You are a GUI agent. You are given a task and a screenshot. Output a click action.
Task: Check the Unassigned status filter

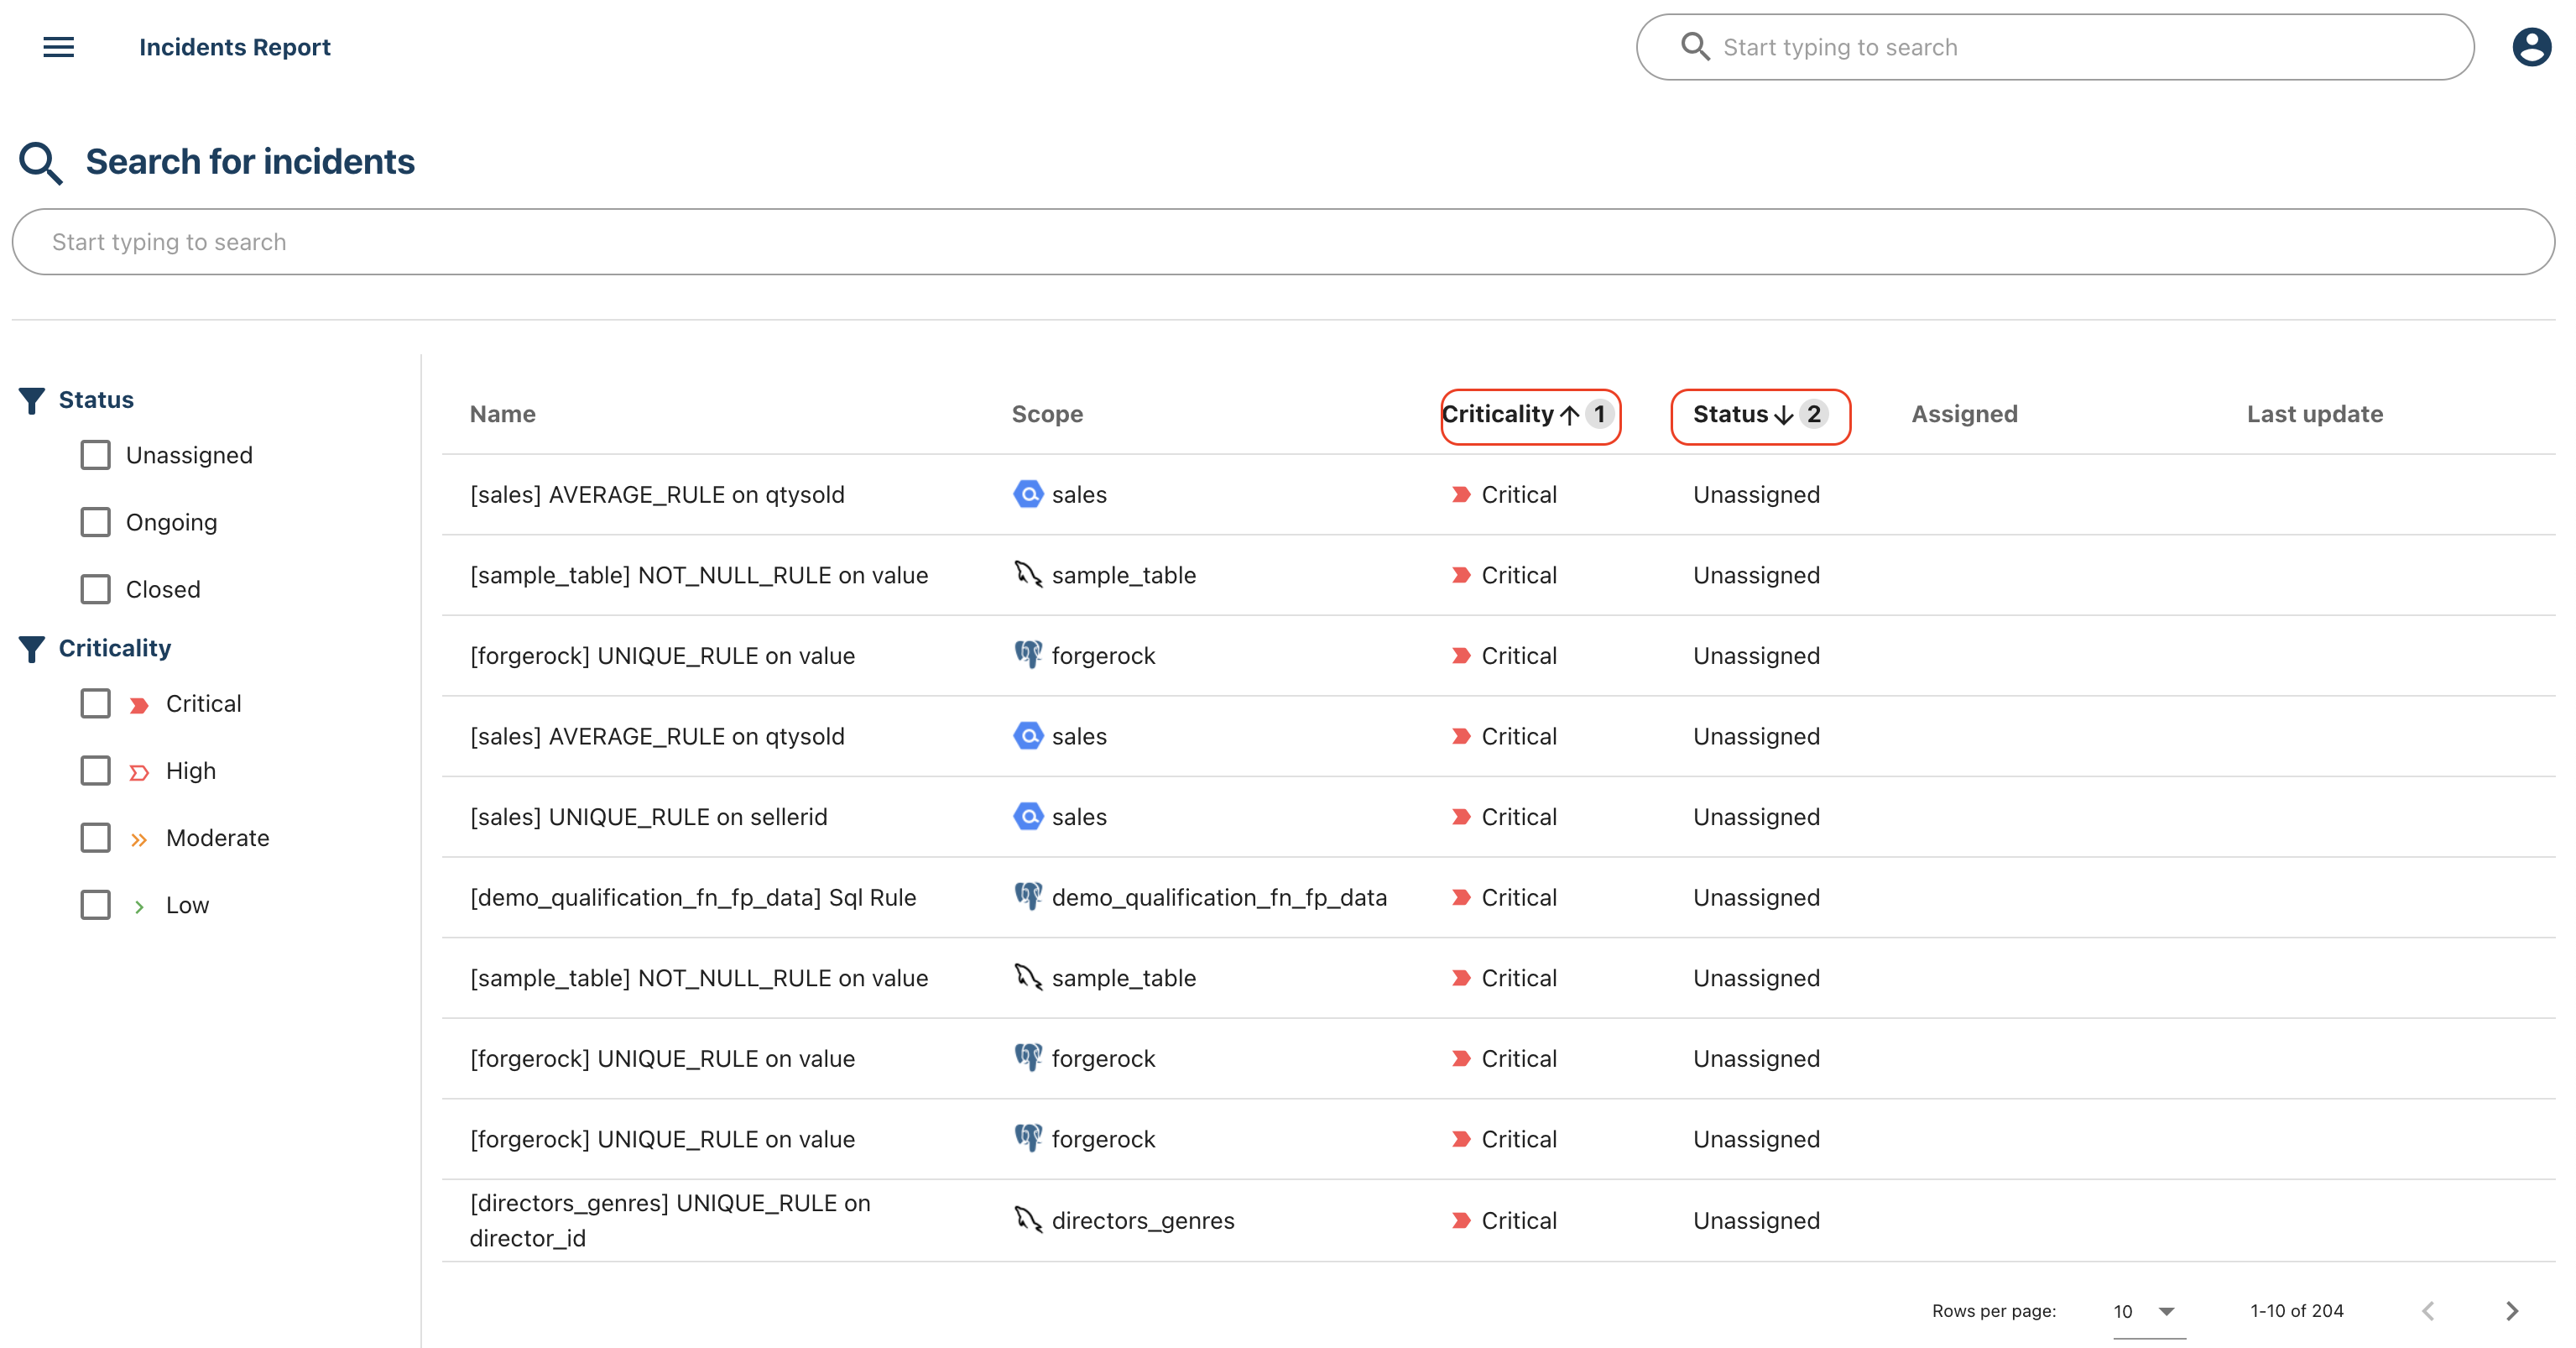coord(95,455)
